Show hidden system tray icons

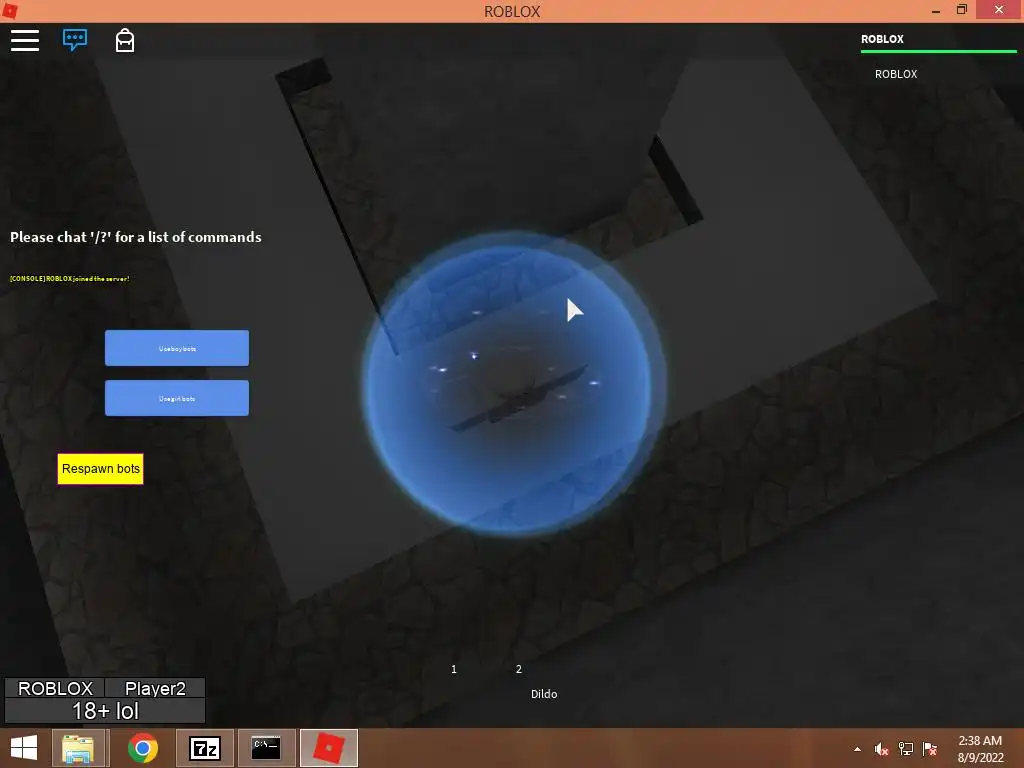click(x=857, y=749)
